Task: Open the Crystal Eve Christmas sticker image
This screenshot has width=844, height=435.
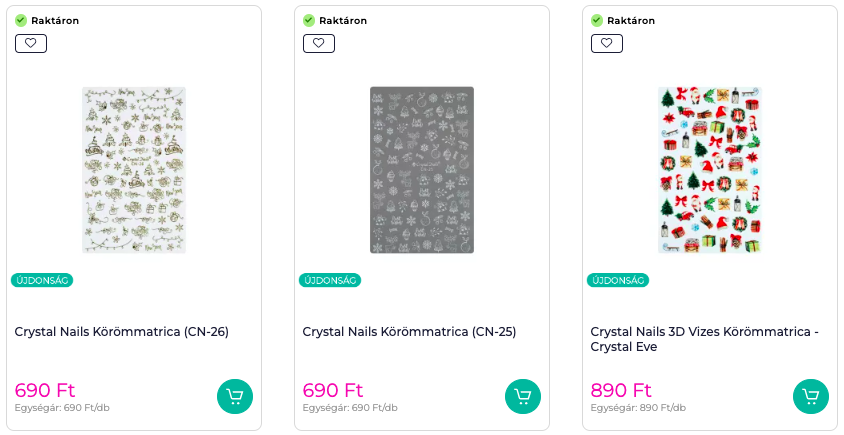Action: (x=710, y=169)
